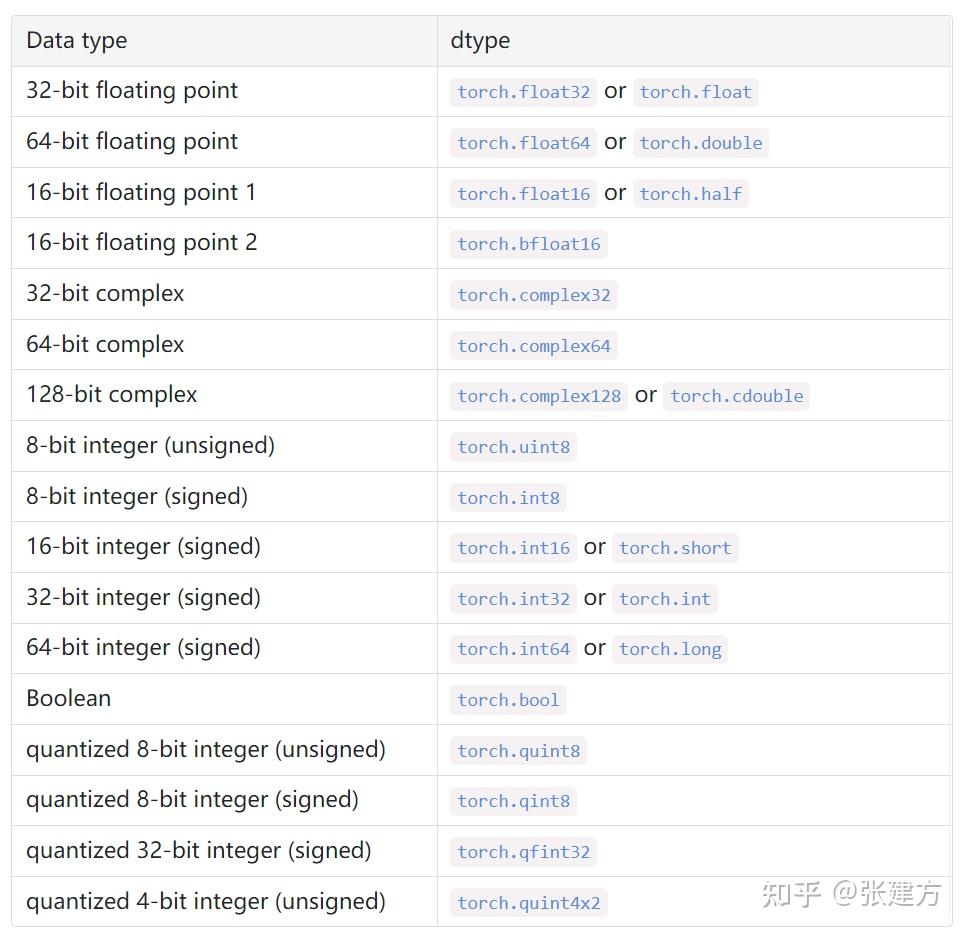This screenshot has width=967, height=932.
Task: Click the torch.complex32 dtype link
Action: 533,295
